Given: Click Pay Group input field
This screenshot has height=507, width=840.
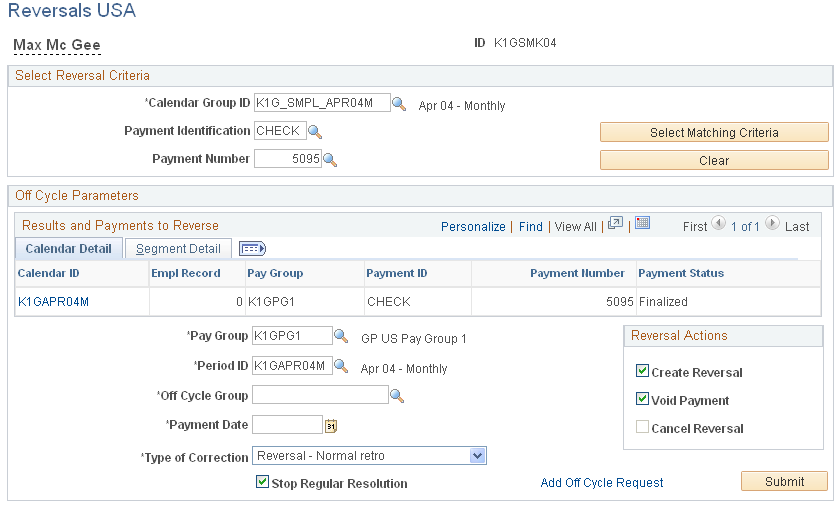Looking at the screenshot, I should click(x=292, y=335).
